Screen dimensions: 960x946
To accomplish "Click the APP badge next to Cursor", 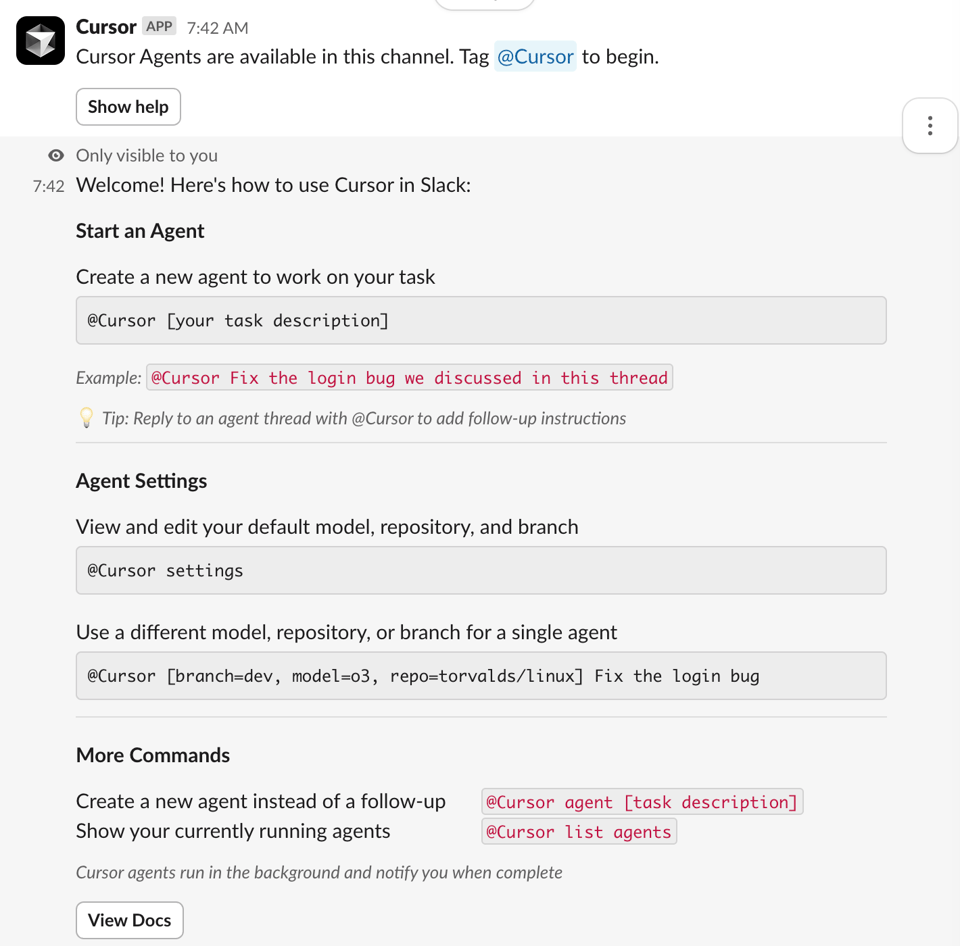I will point(159,27).
